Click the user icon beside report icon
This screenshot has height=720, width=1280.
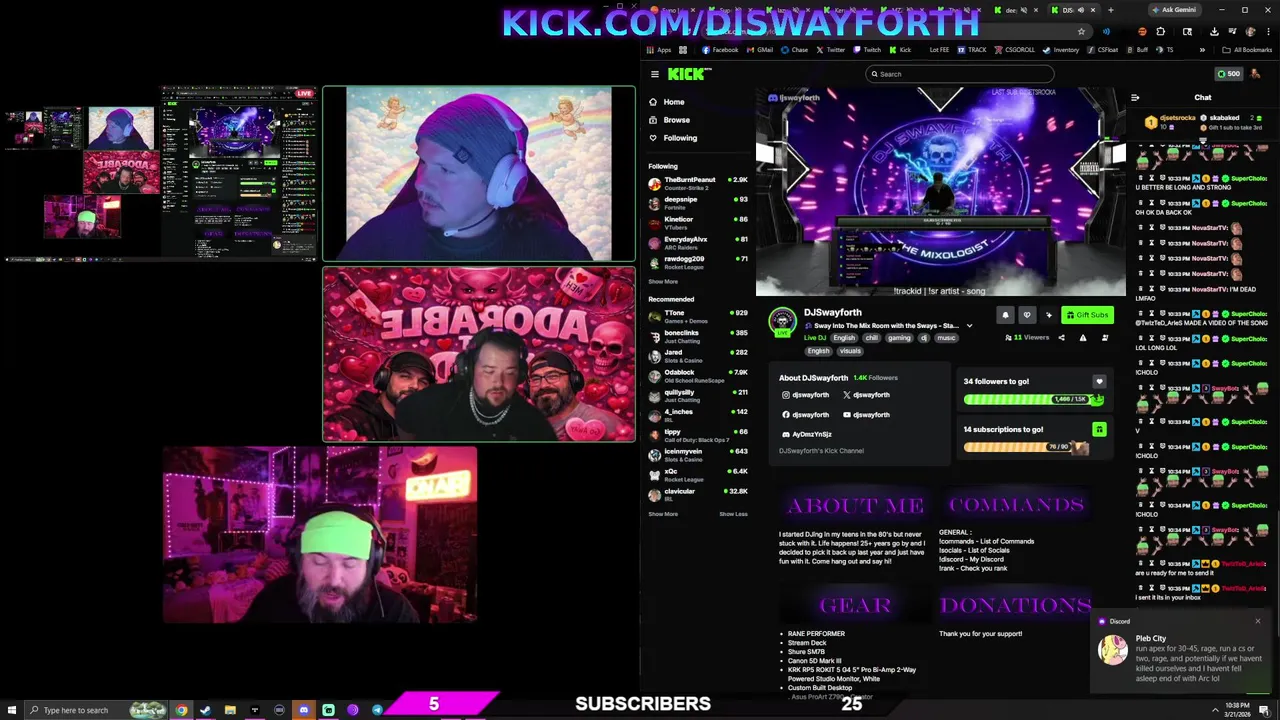(1105, 338)
